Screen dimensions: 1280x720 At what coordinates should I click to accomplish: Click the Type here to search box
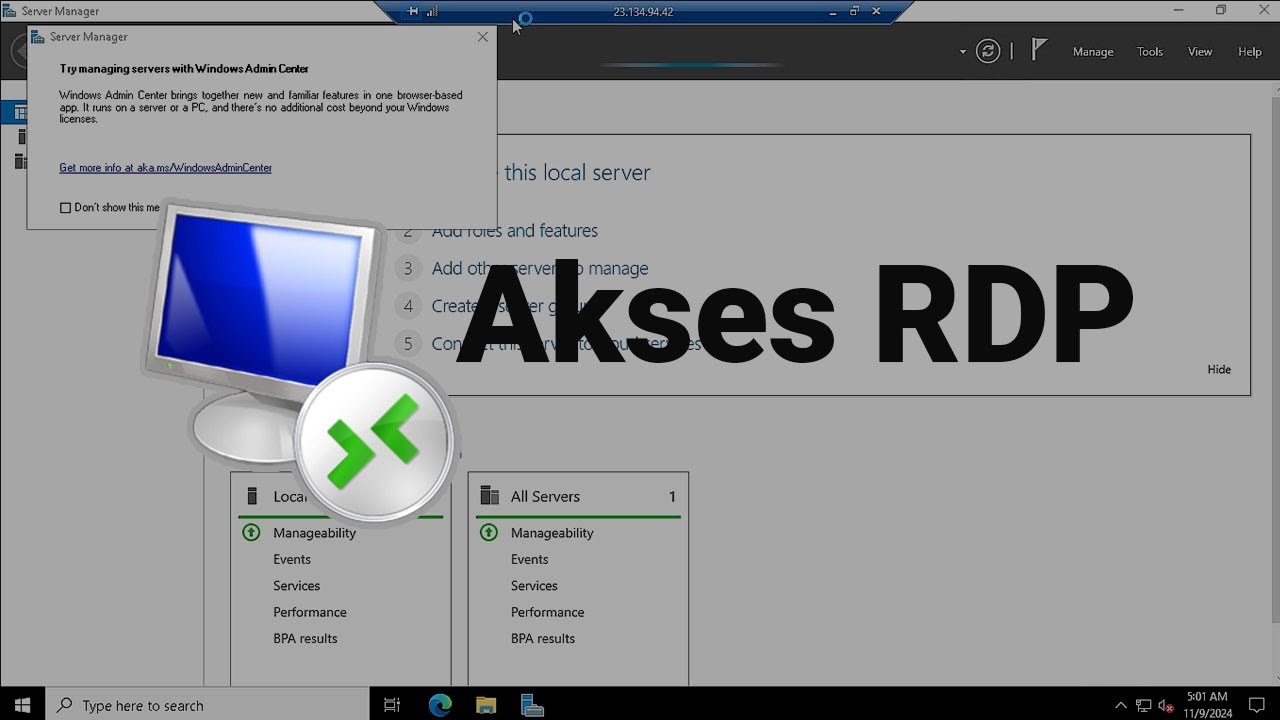(208, 705)
